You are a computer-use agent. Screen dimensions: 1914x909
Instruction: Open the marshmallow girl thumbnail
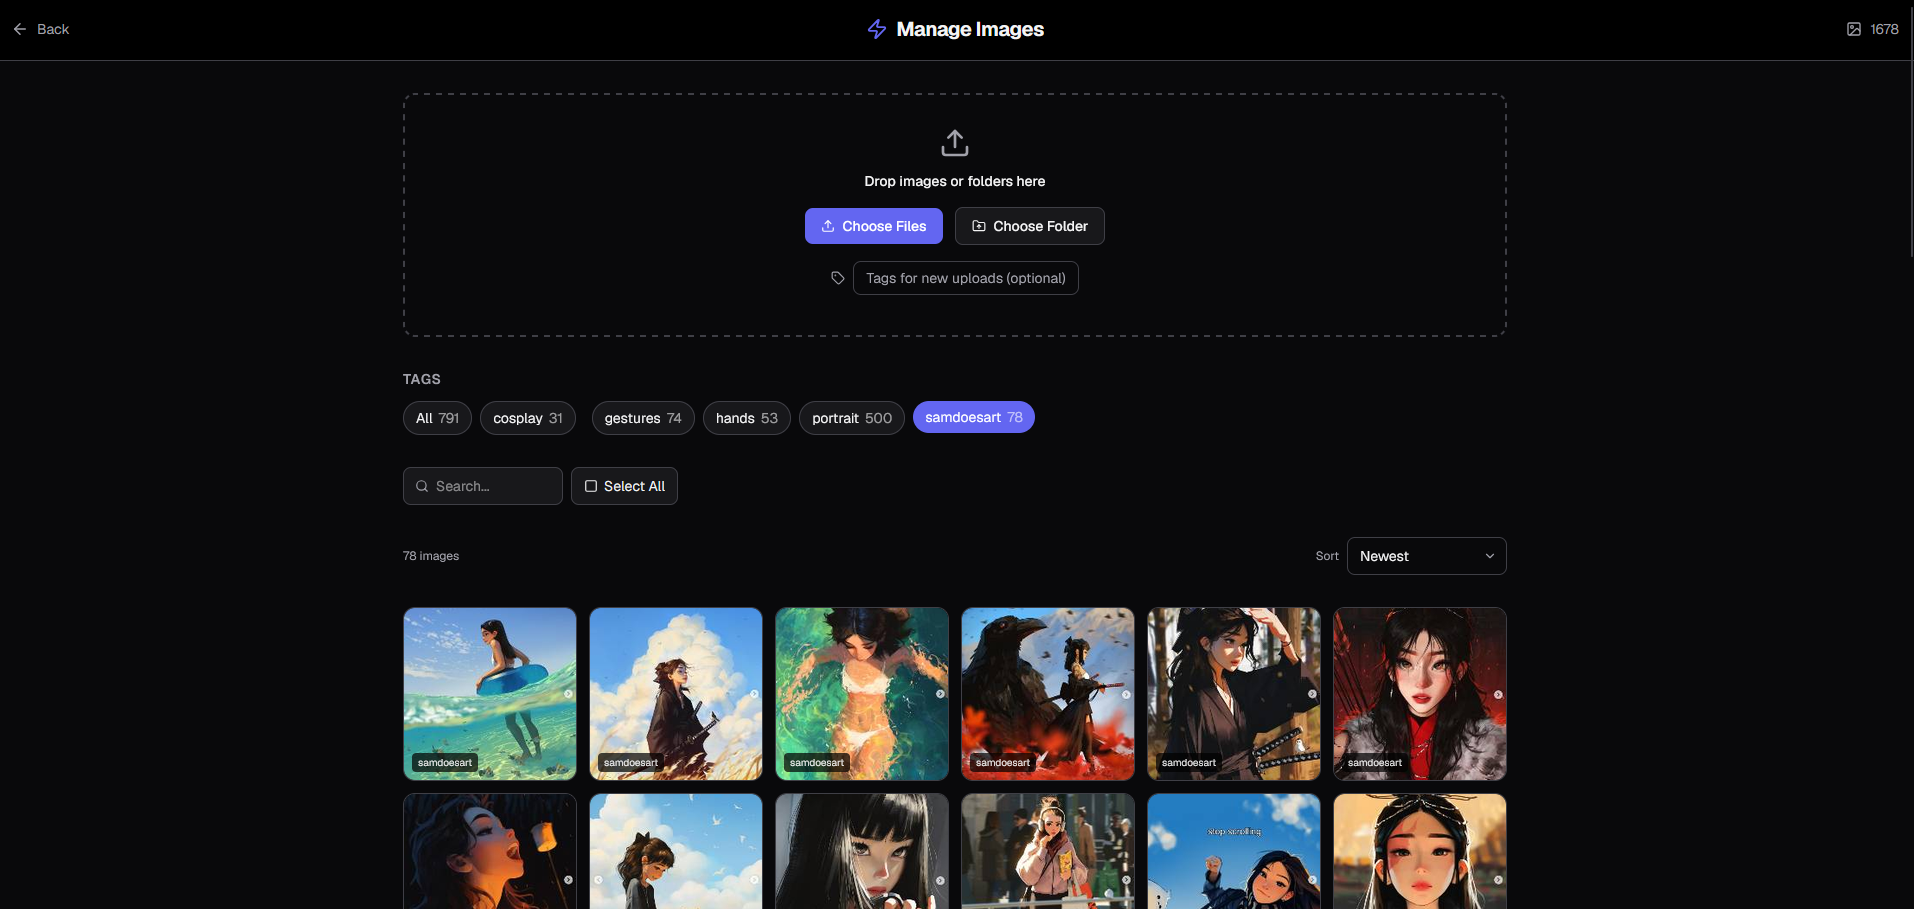pyautogui.click(x=490, y=851)
